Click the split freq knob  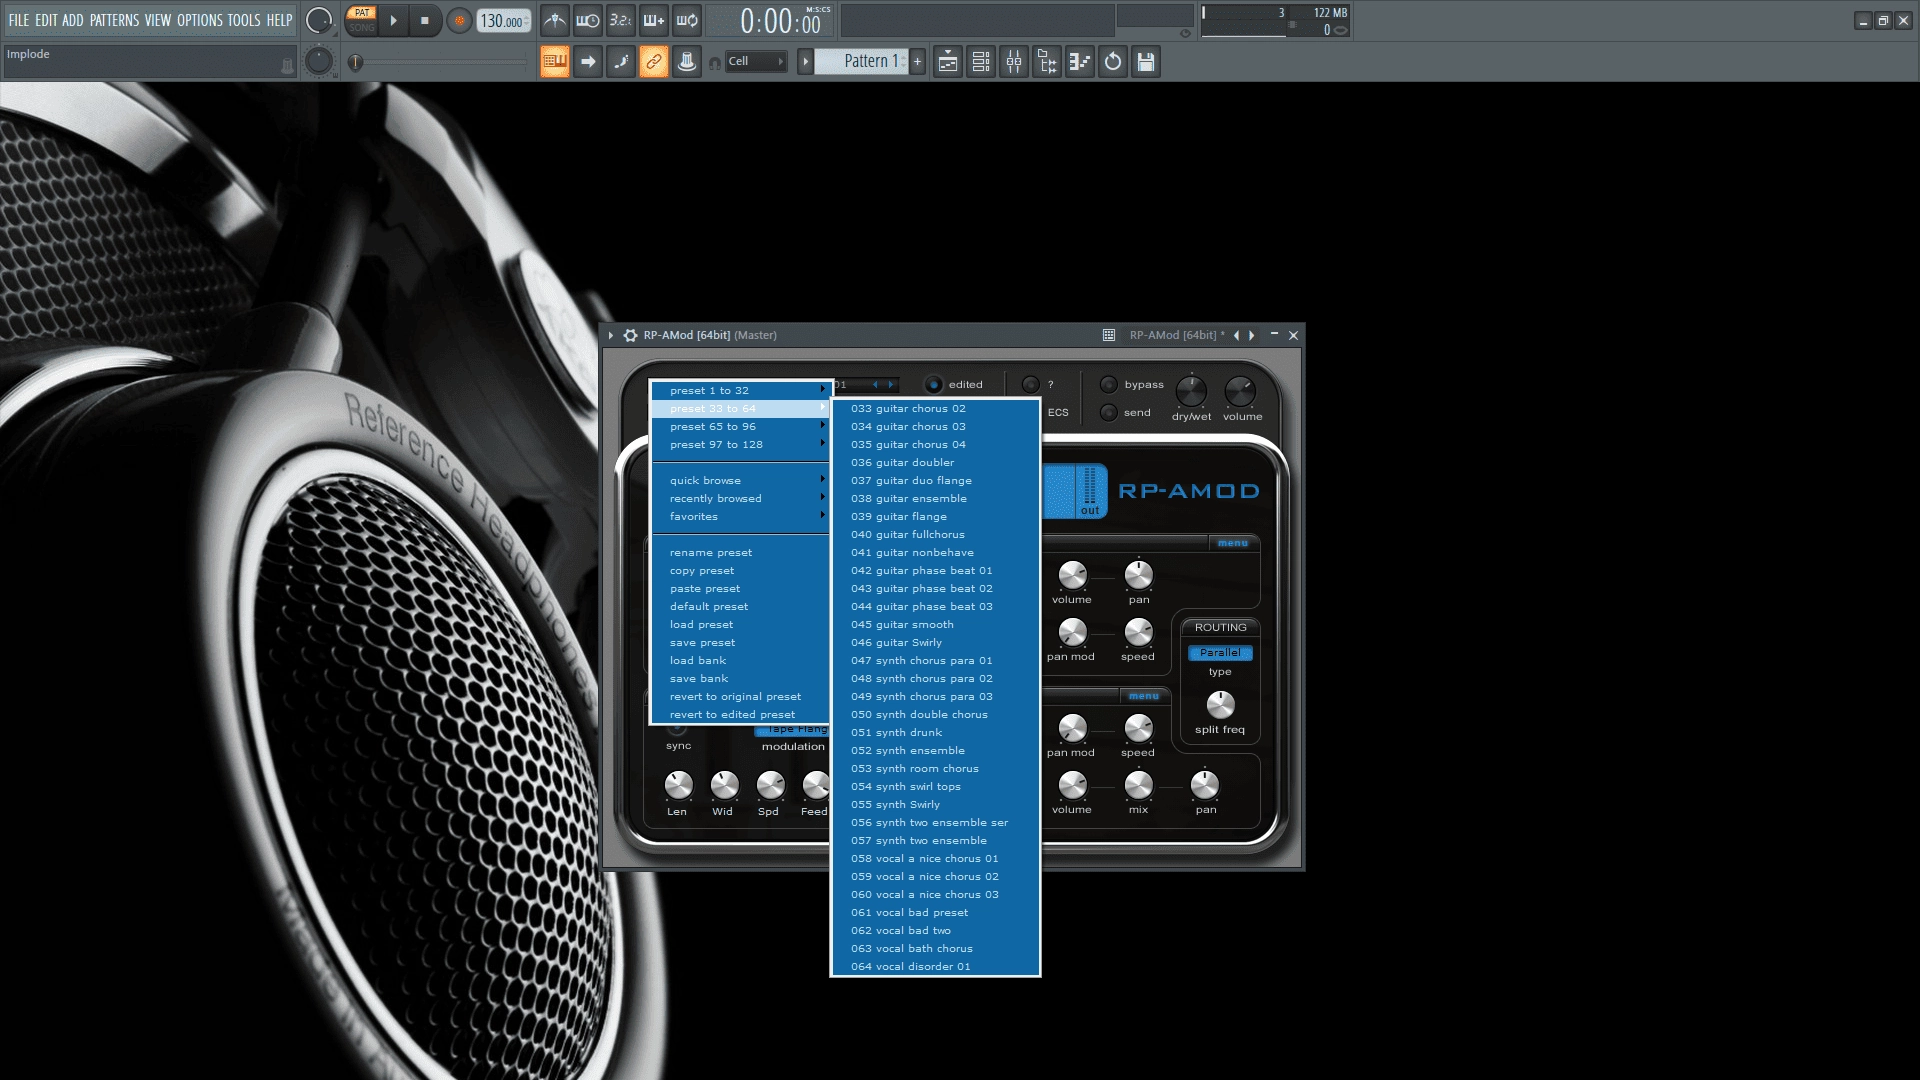click(1220, 705)
